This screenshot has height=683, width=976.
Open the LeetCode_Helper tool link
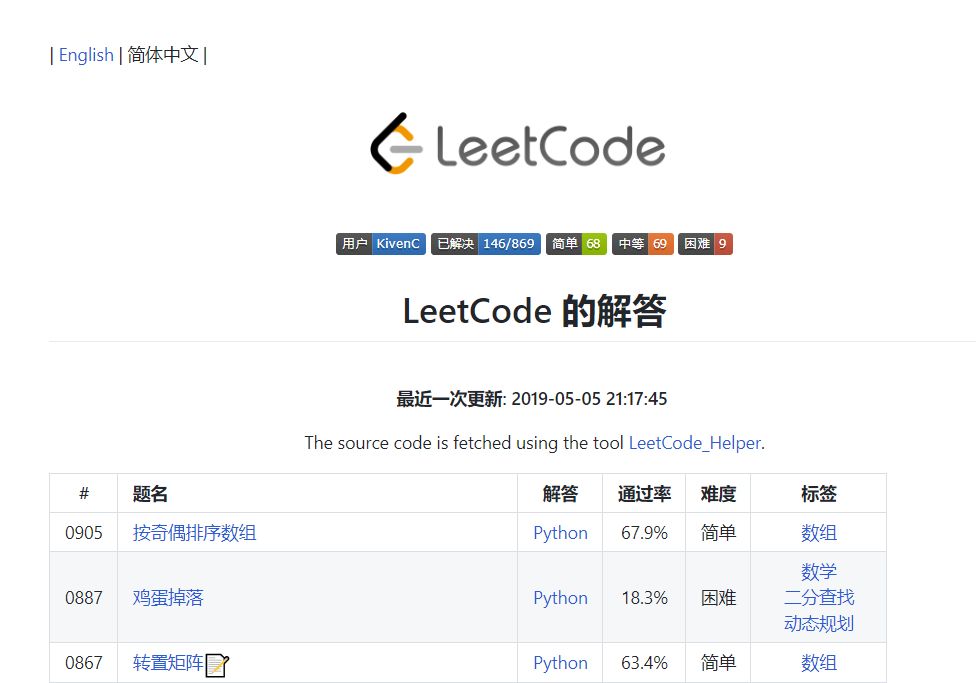[695, 443]
